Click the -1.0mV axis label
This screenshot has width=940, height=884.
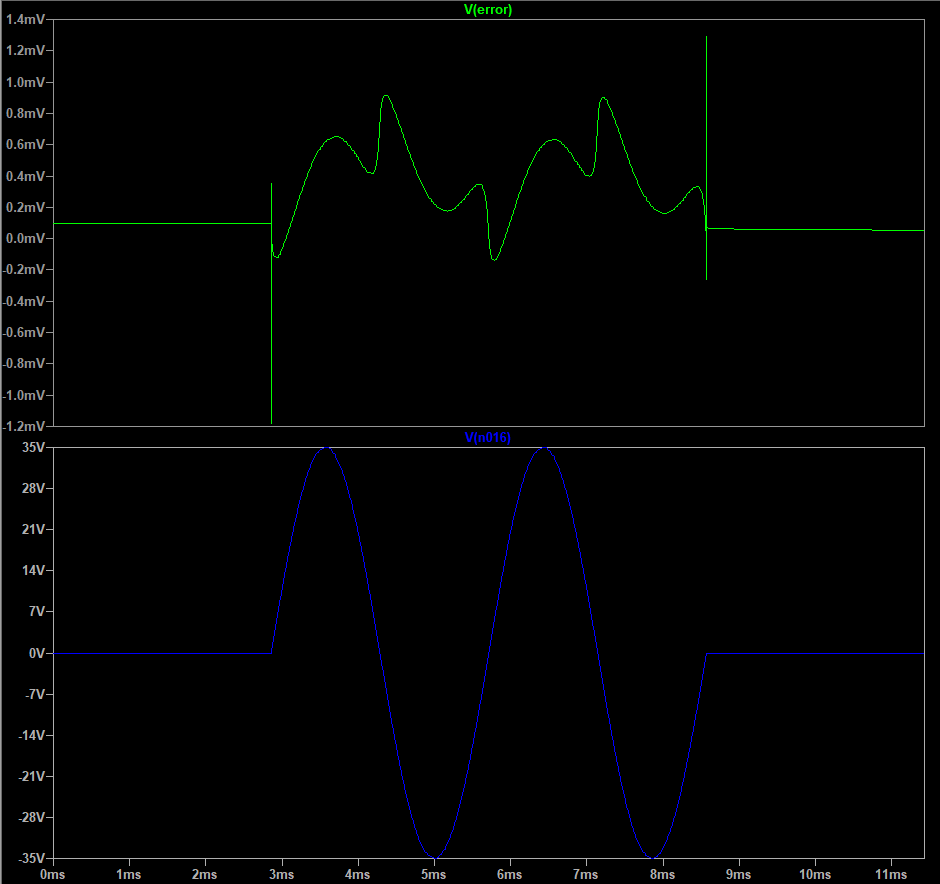tap(23, 396)
